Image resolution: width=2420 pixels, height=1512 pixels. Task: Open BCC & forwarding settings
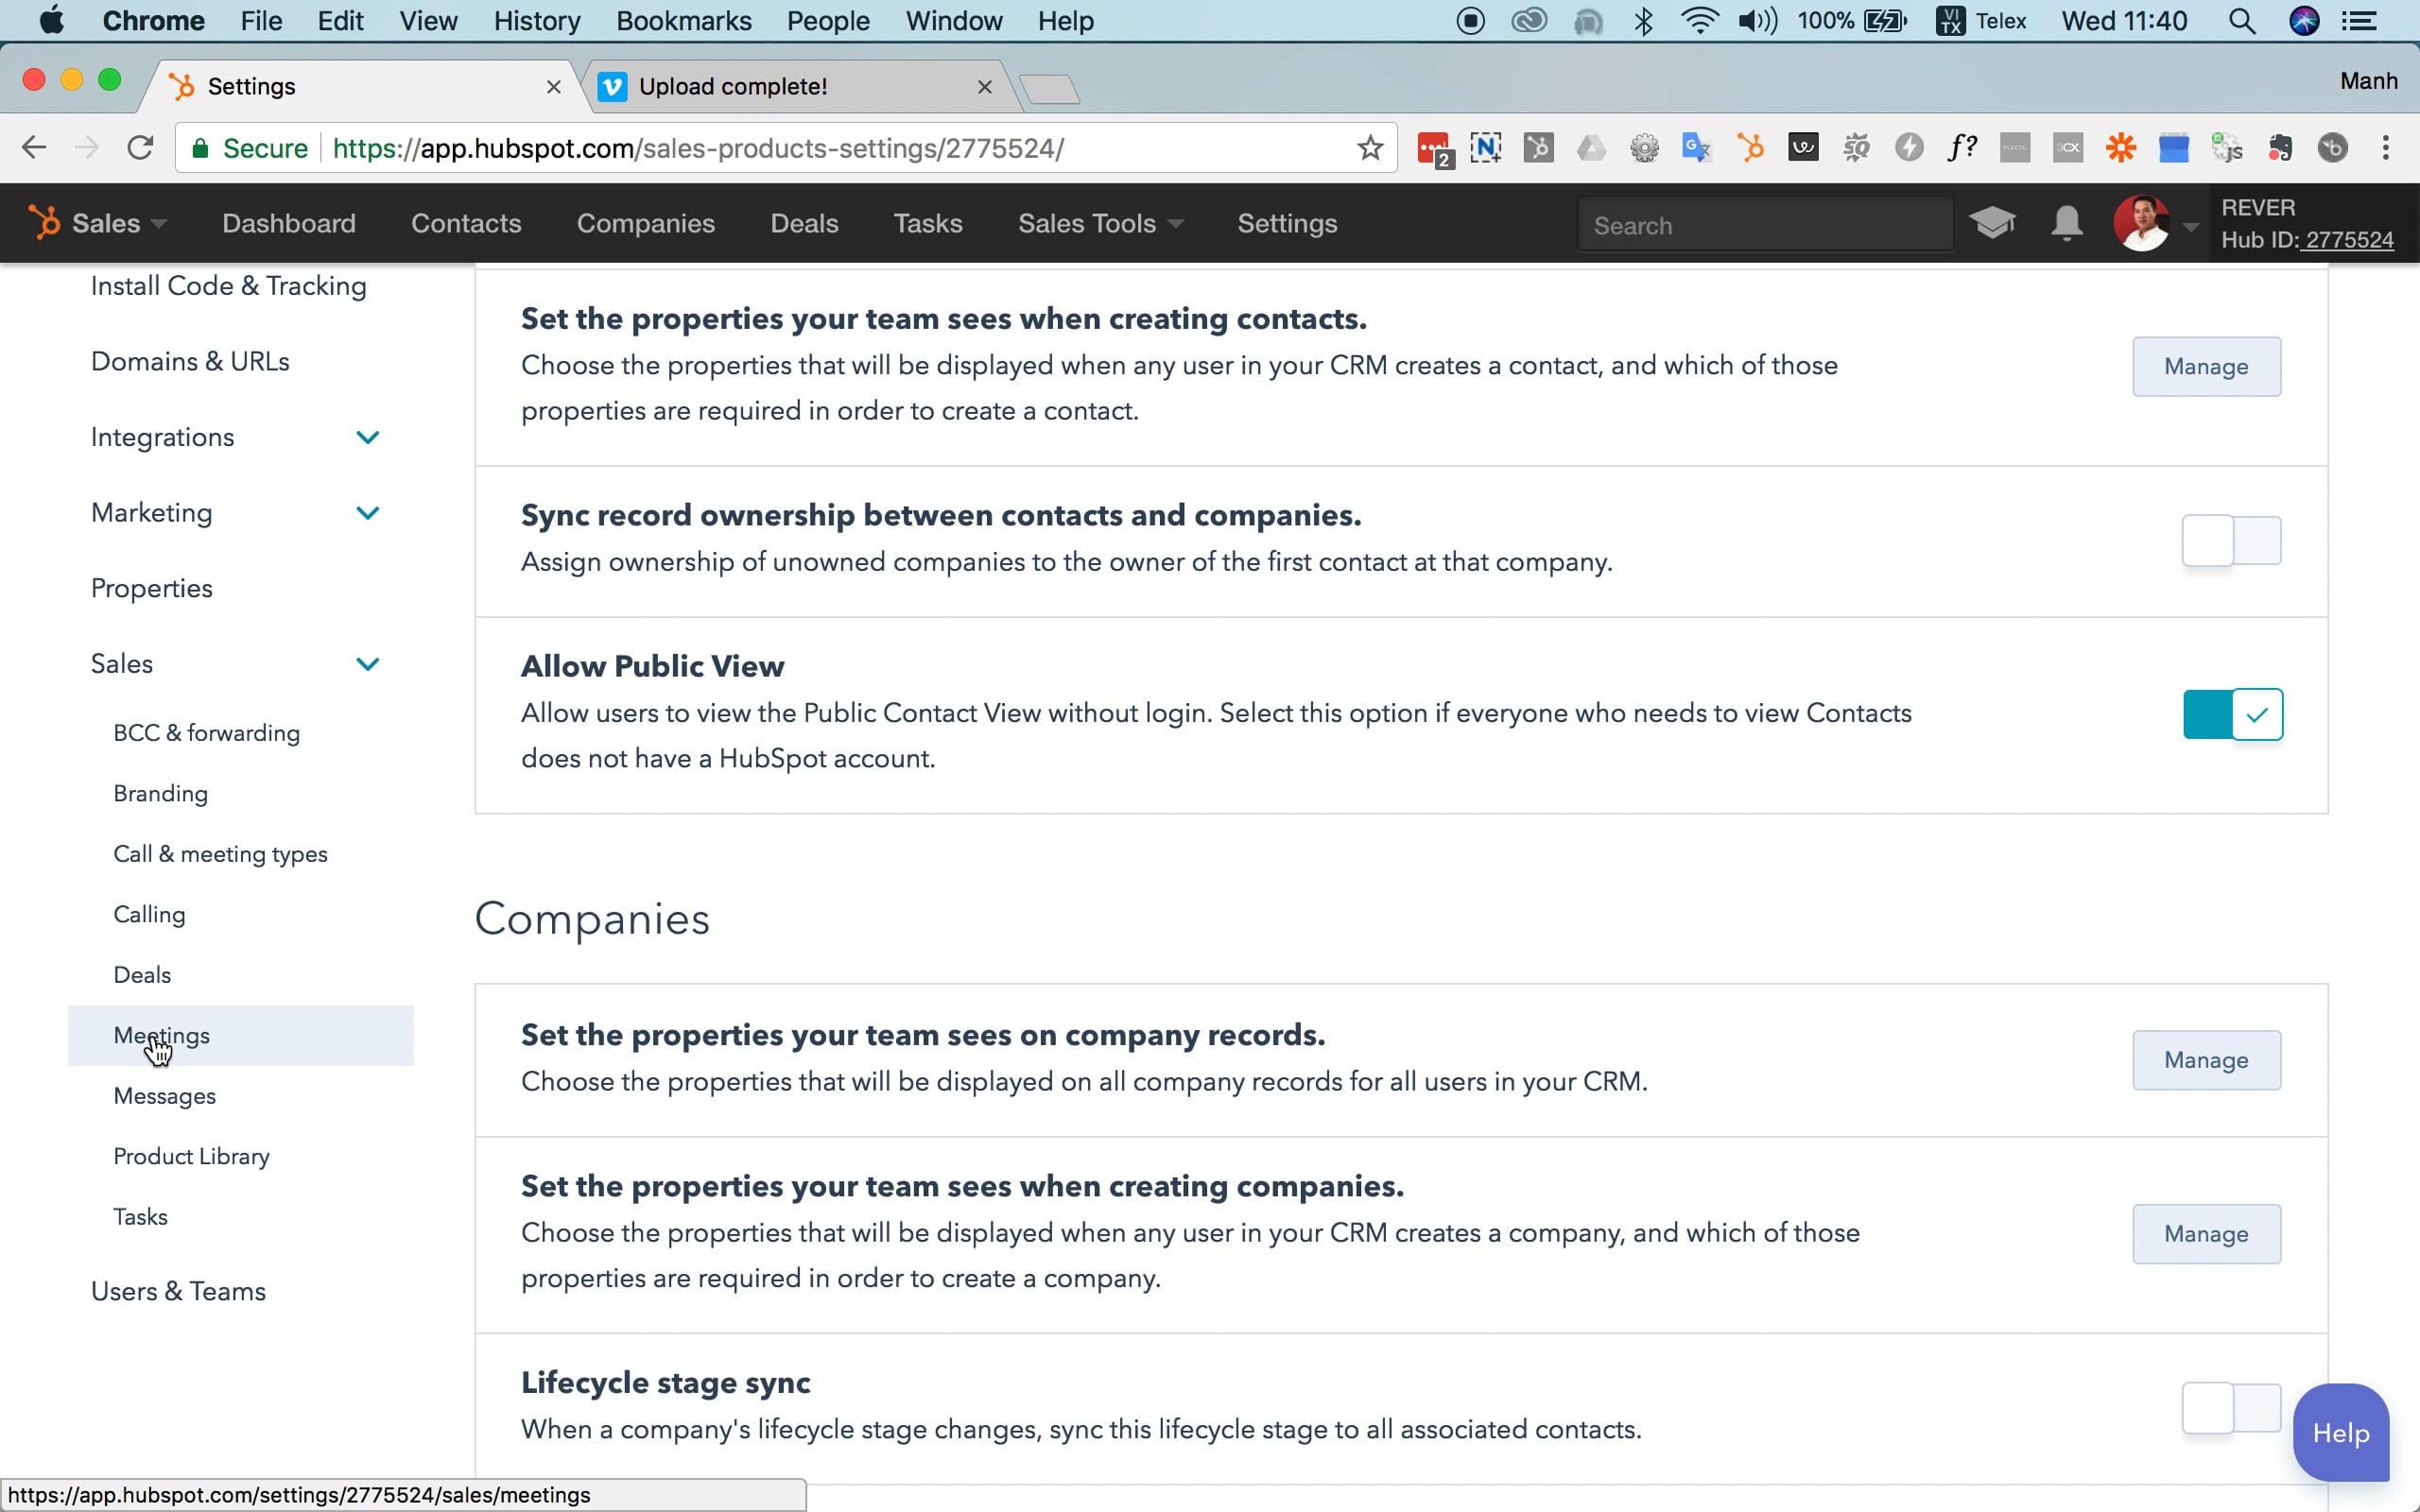206,733
